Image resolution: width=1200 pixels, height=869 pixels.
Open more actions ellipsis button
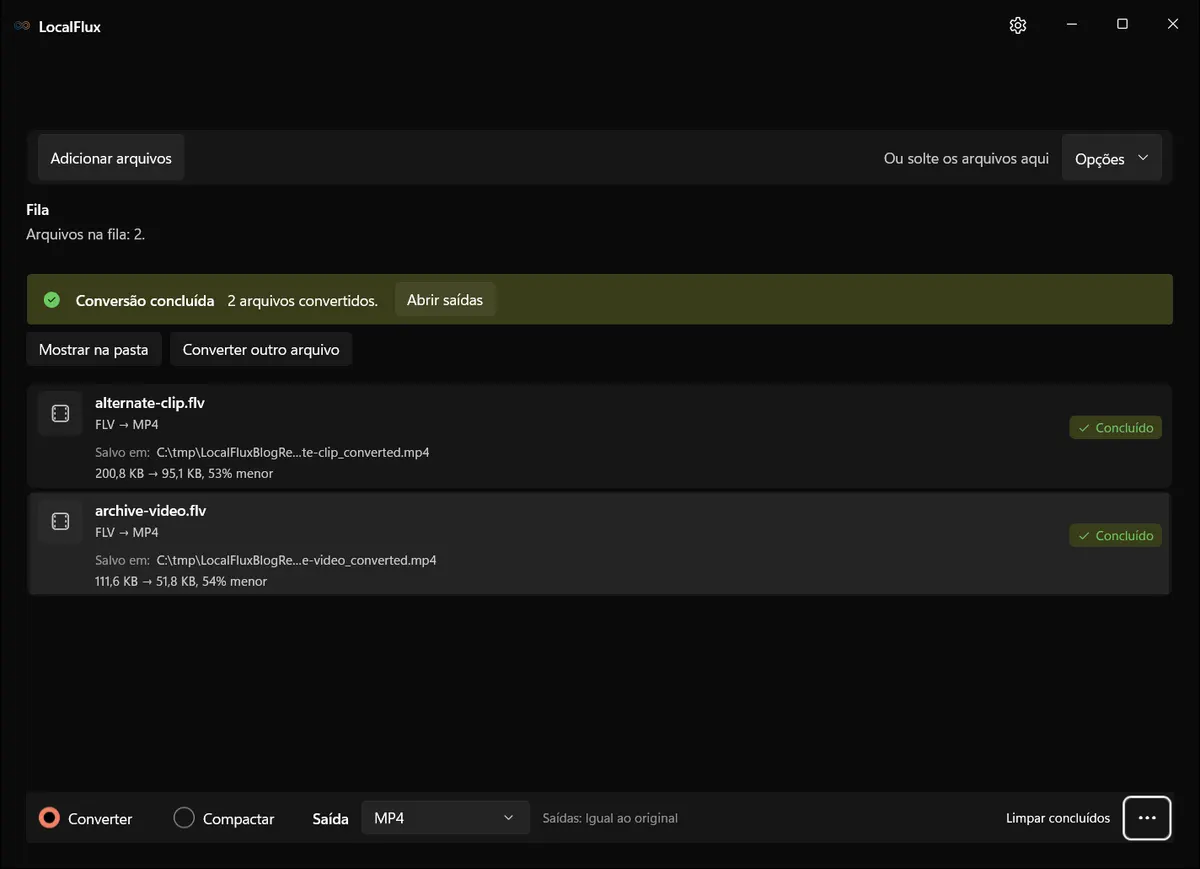(1147, 818)
